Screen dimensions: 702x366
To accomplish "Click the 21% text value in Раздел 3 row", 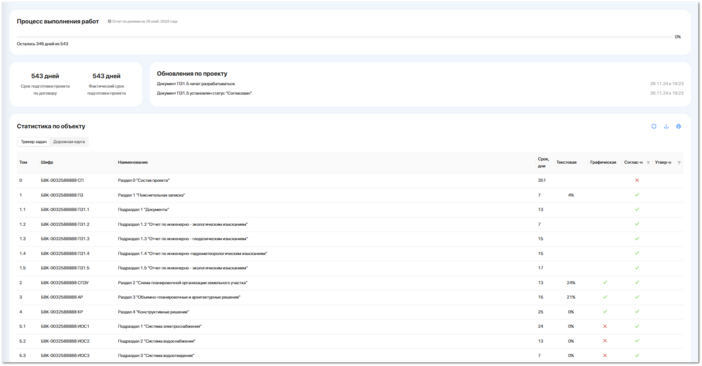I will coord(571,297).
